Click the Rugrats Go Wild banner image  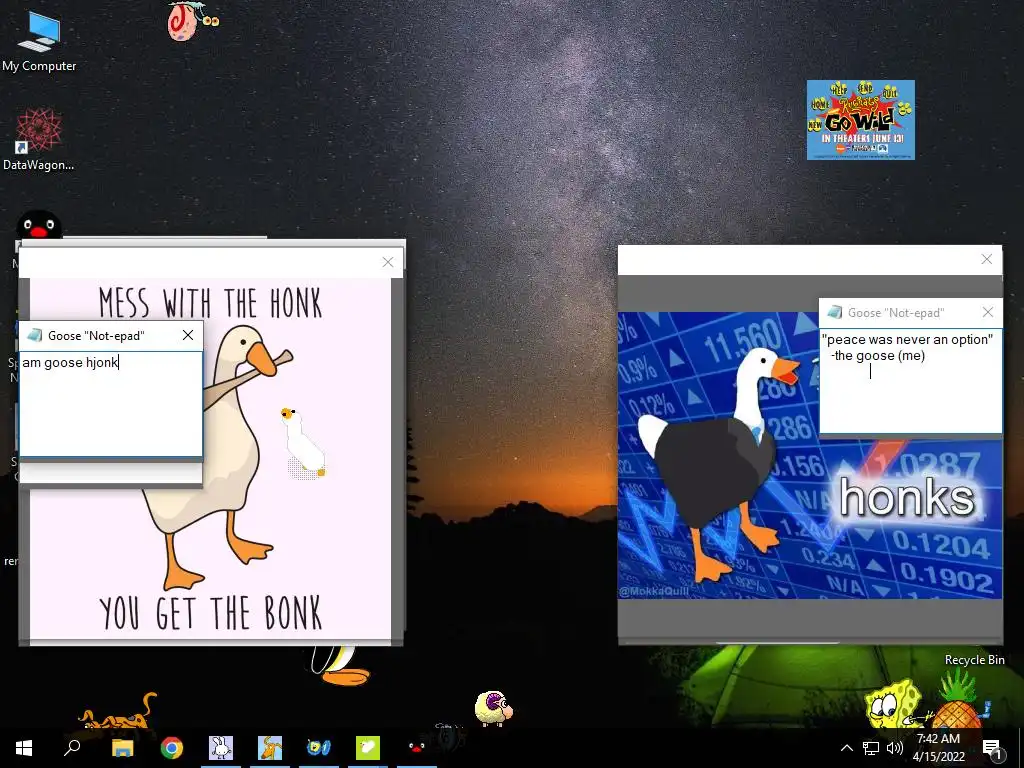tap(860, 120)
